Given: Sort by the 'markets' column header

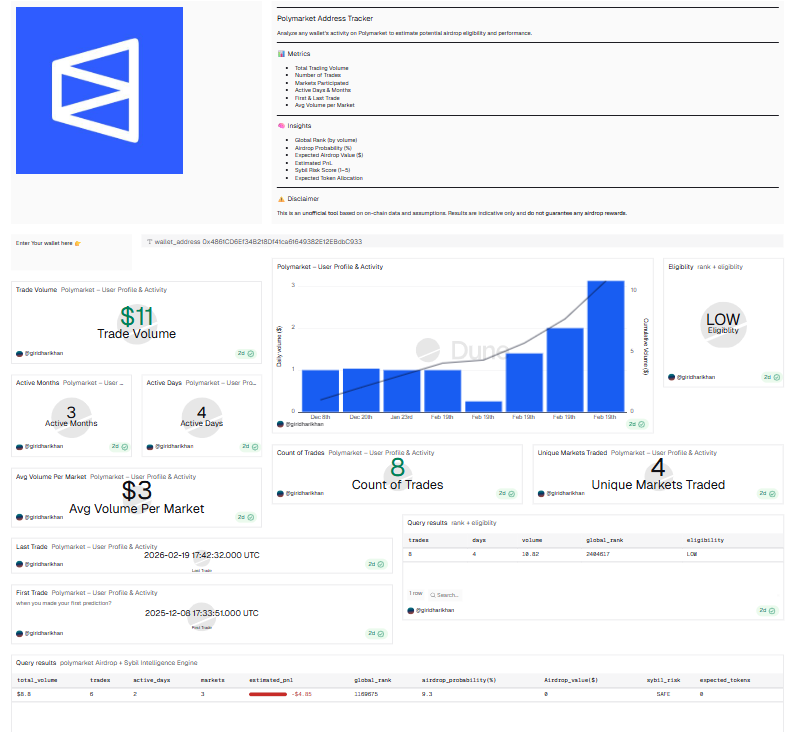Looking at the screenshot, I should click(x=212, y=680).
